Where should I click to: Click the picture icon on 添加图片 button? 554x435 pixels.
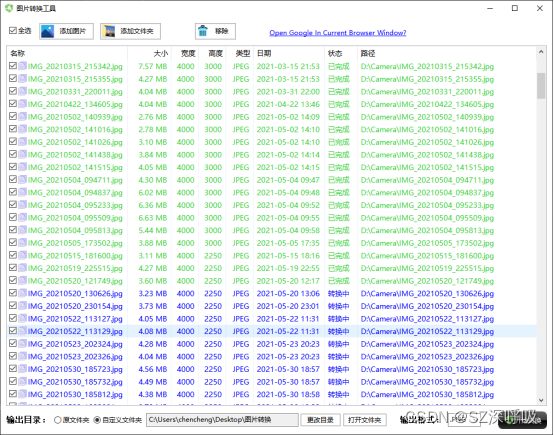pyautogui.click(x=48, y=31)
